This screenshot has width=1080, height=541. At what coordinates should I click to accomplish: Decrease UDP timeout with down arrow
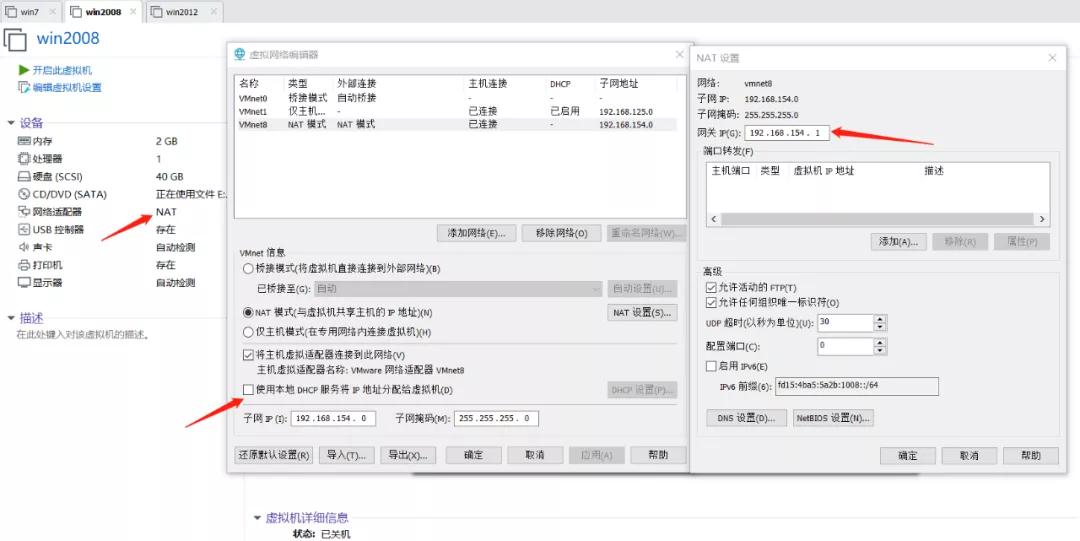881,327
